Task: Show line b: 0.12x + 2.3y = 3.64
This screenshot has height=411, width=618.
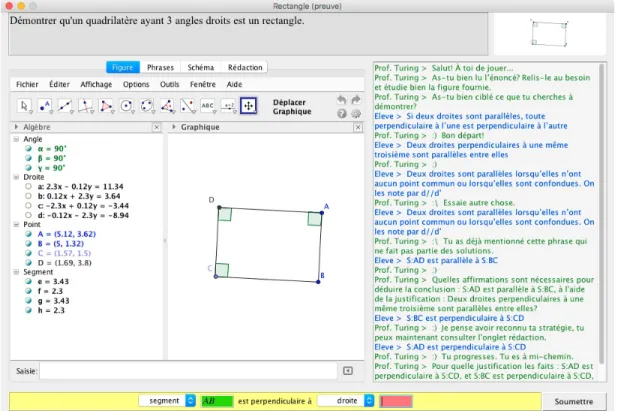Action: 28,196
